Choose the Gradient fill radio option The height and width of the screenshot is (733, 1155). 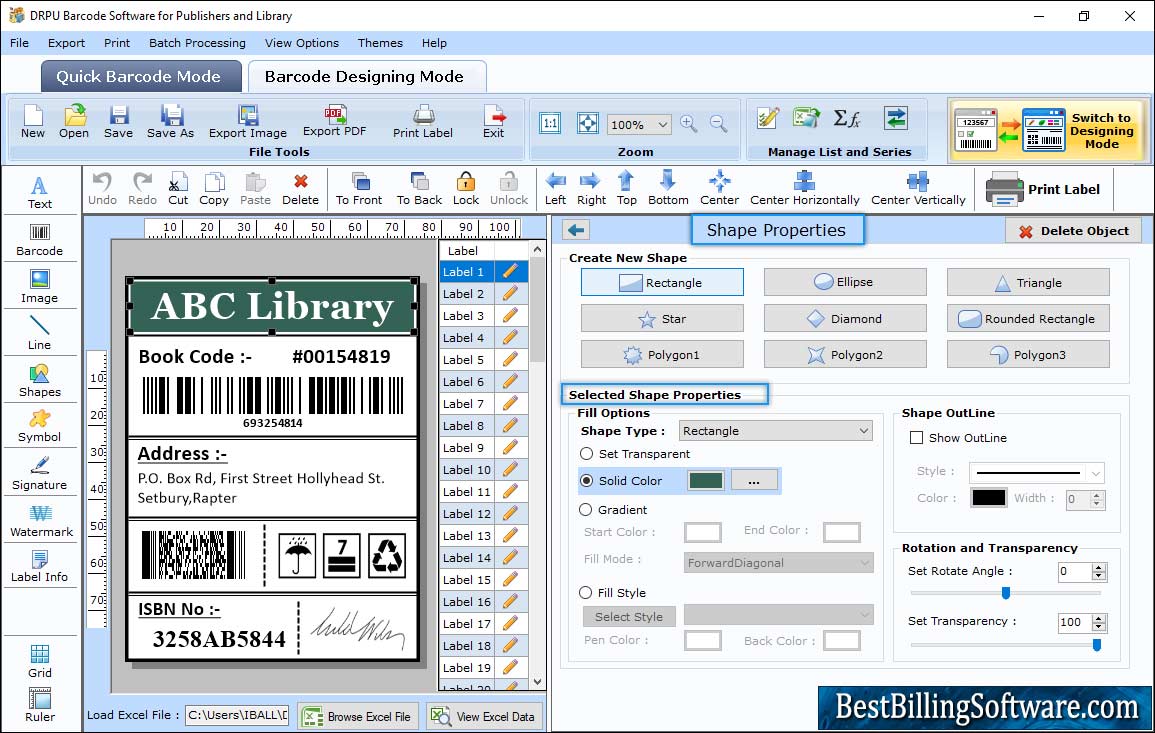pyautogui.click(x=586, y=510)
